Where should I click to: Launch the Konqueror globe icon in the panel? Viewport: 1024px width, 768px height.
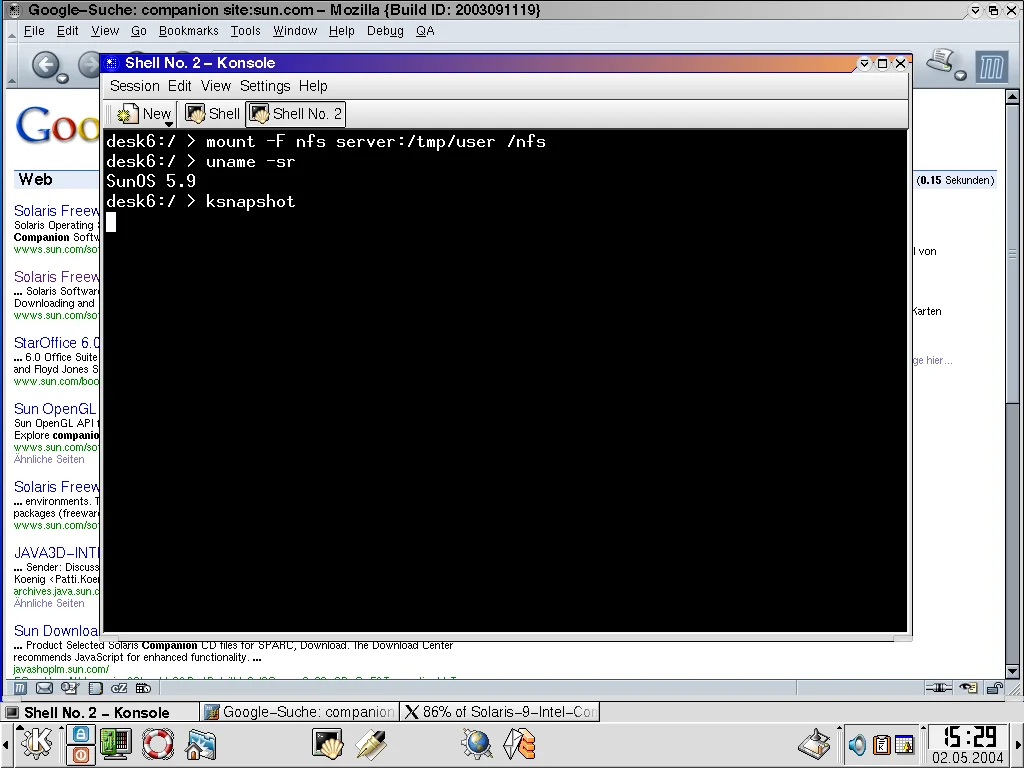coord(477,744)
